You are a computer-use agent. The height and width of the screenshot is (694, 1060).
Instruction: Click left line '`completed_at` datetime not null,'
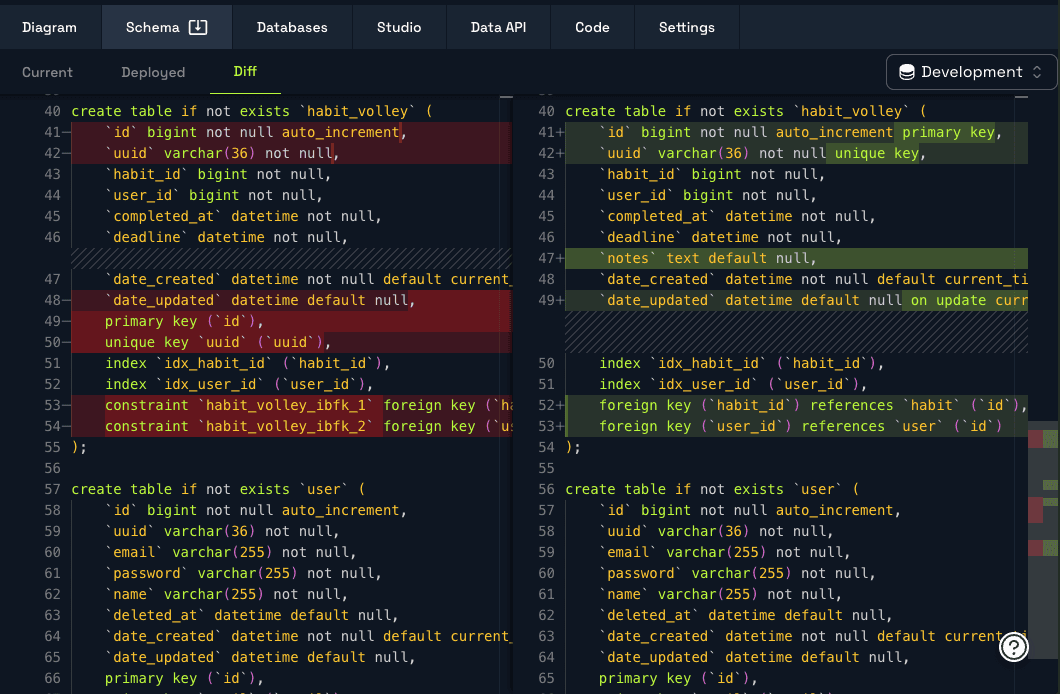(x=243, y=216)
